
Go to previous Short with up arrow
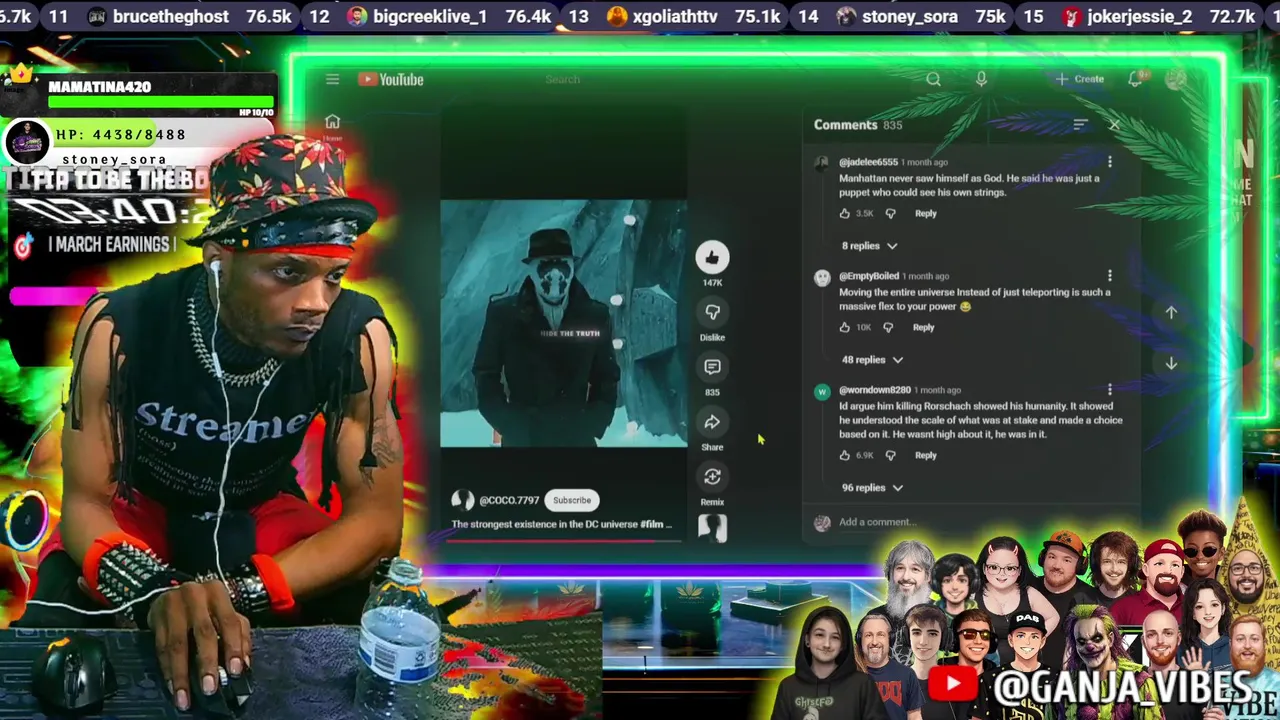click(x=1171, y=312)
